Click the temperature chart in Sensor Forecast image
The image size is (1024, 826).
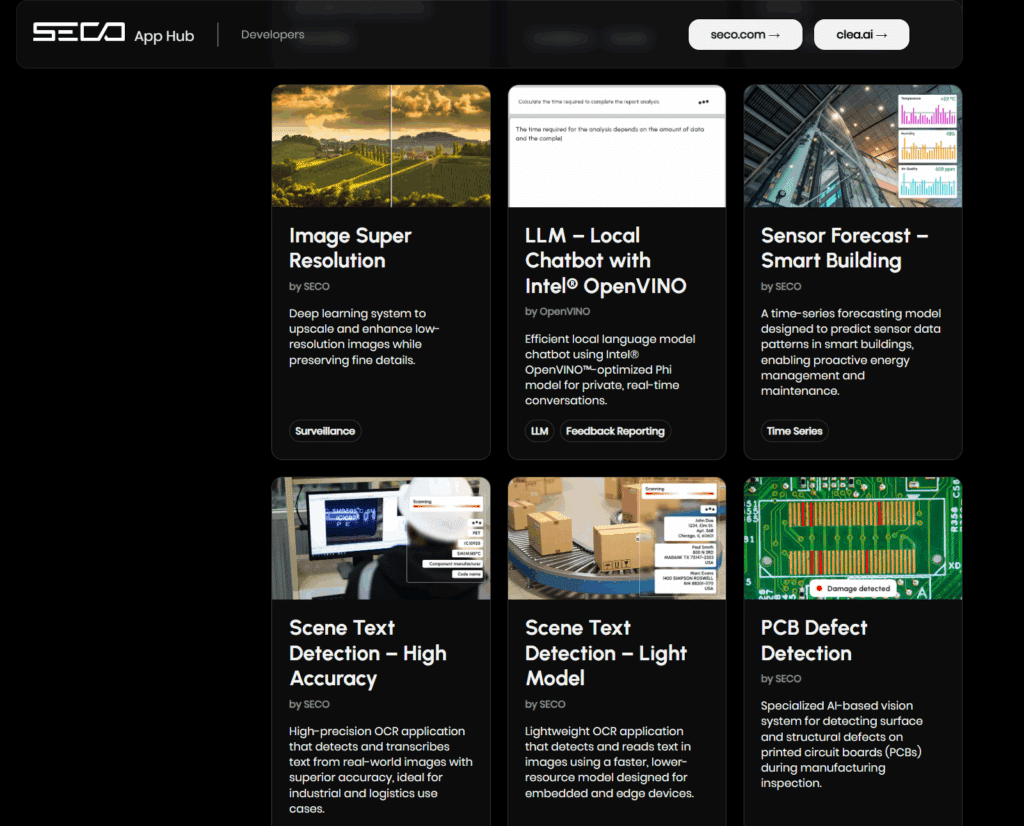point(927,111)
